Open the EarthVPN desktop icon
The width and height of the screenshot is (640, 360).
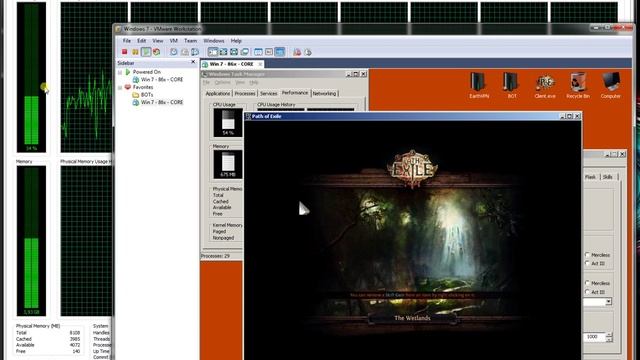point(479,85)
